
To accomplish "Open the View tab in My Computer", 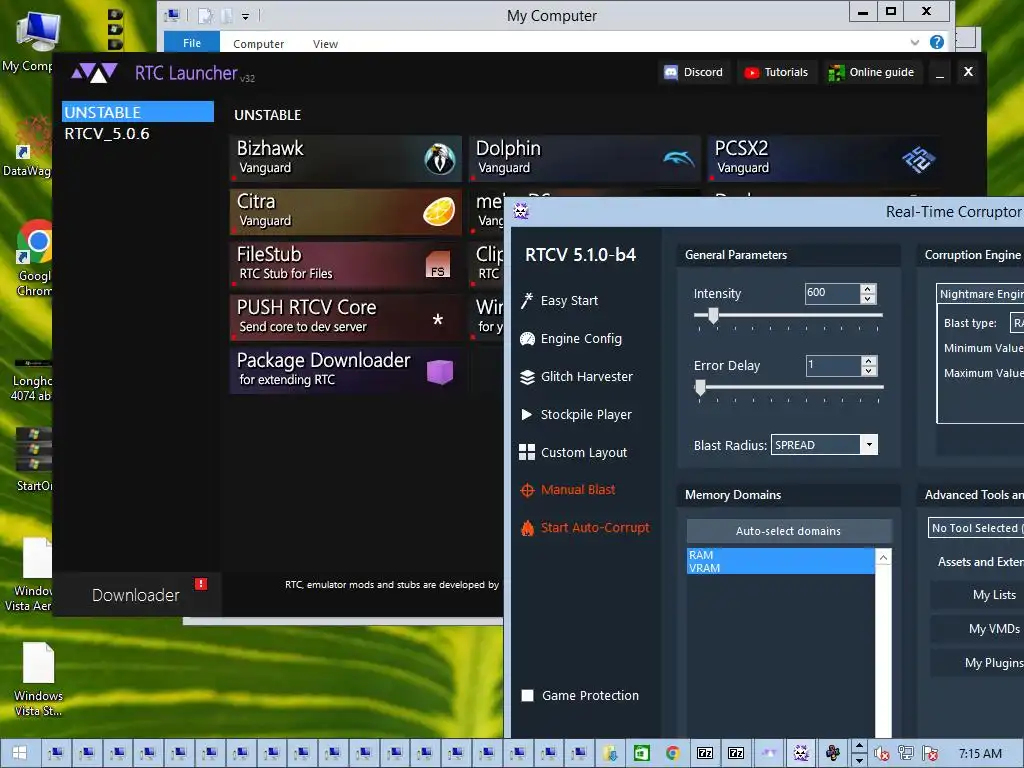I will [325, 44].
